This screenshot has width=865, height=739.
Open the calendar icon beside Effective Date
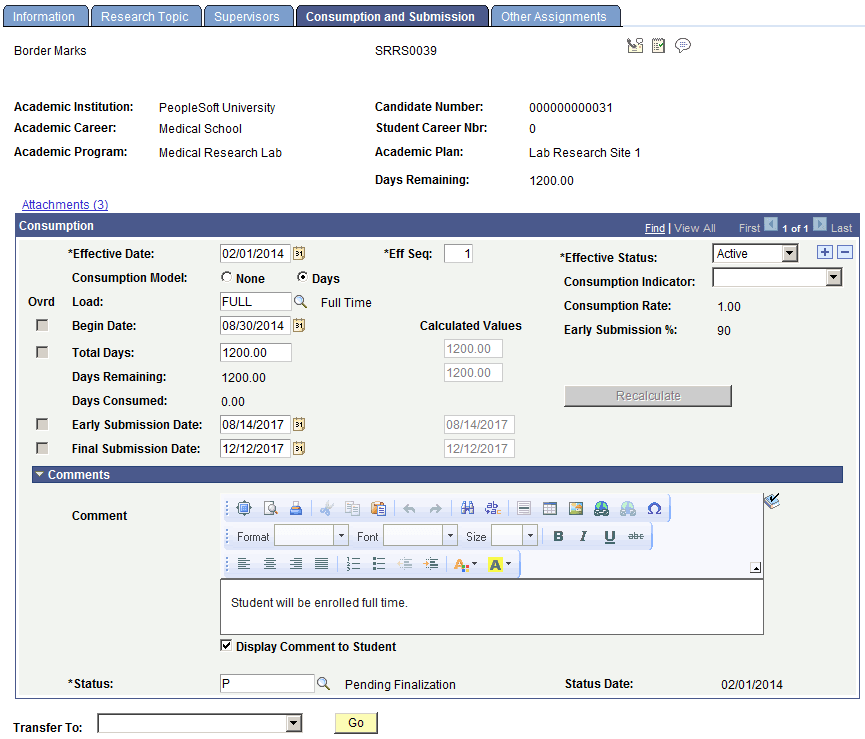click(298, 253)
